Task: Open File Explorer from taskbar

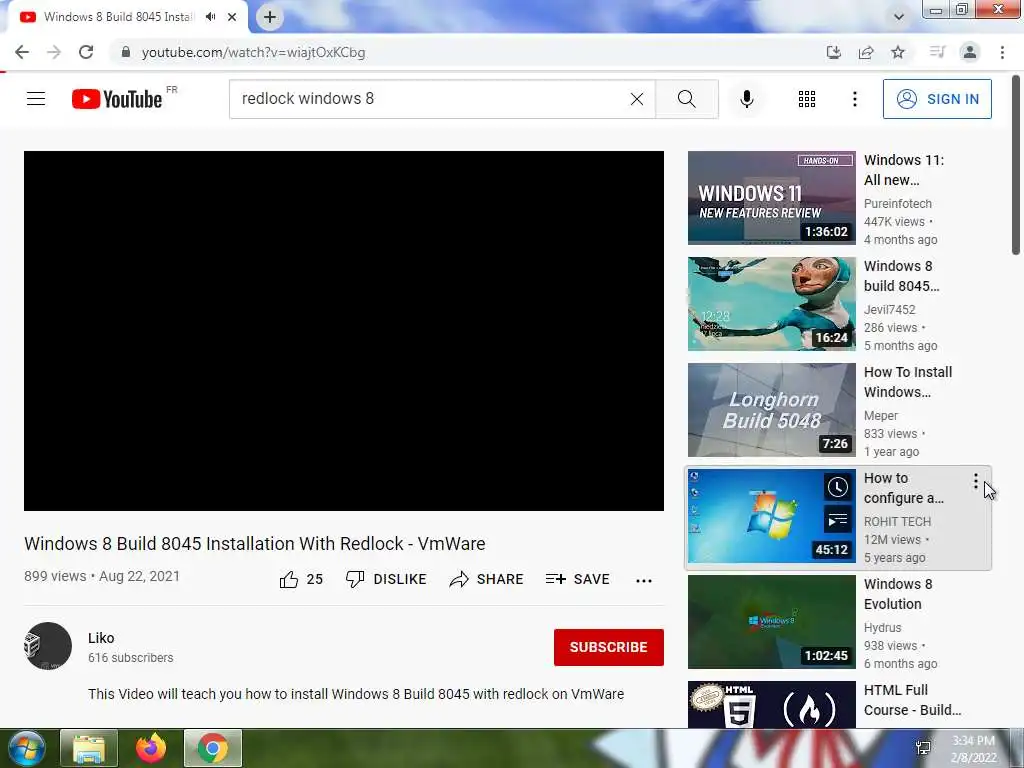Action: 89,748
